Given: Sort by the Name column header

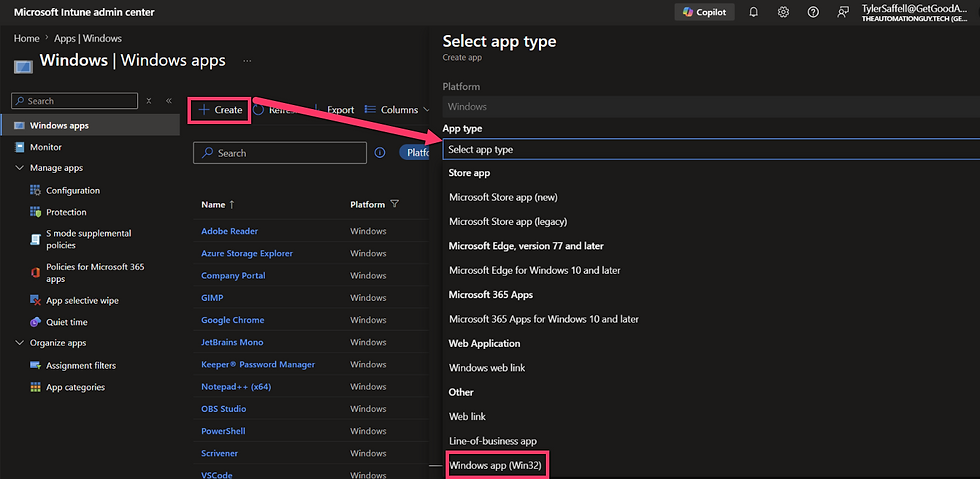Looking at the screenshot, I should coord(218,204).
